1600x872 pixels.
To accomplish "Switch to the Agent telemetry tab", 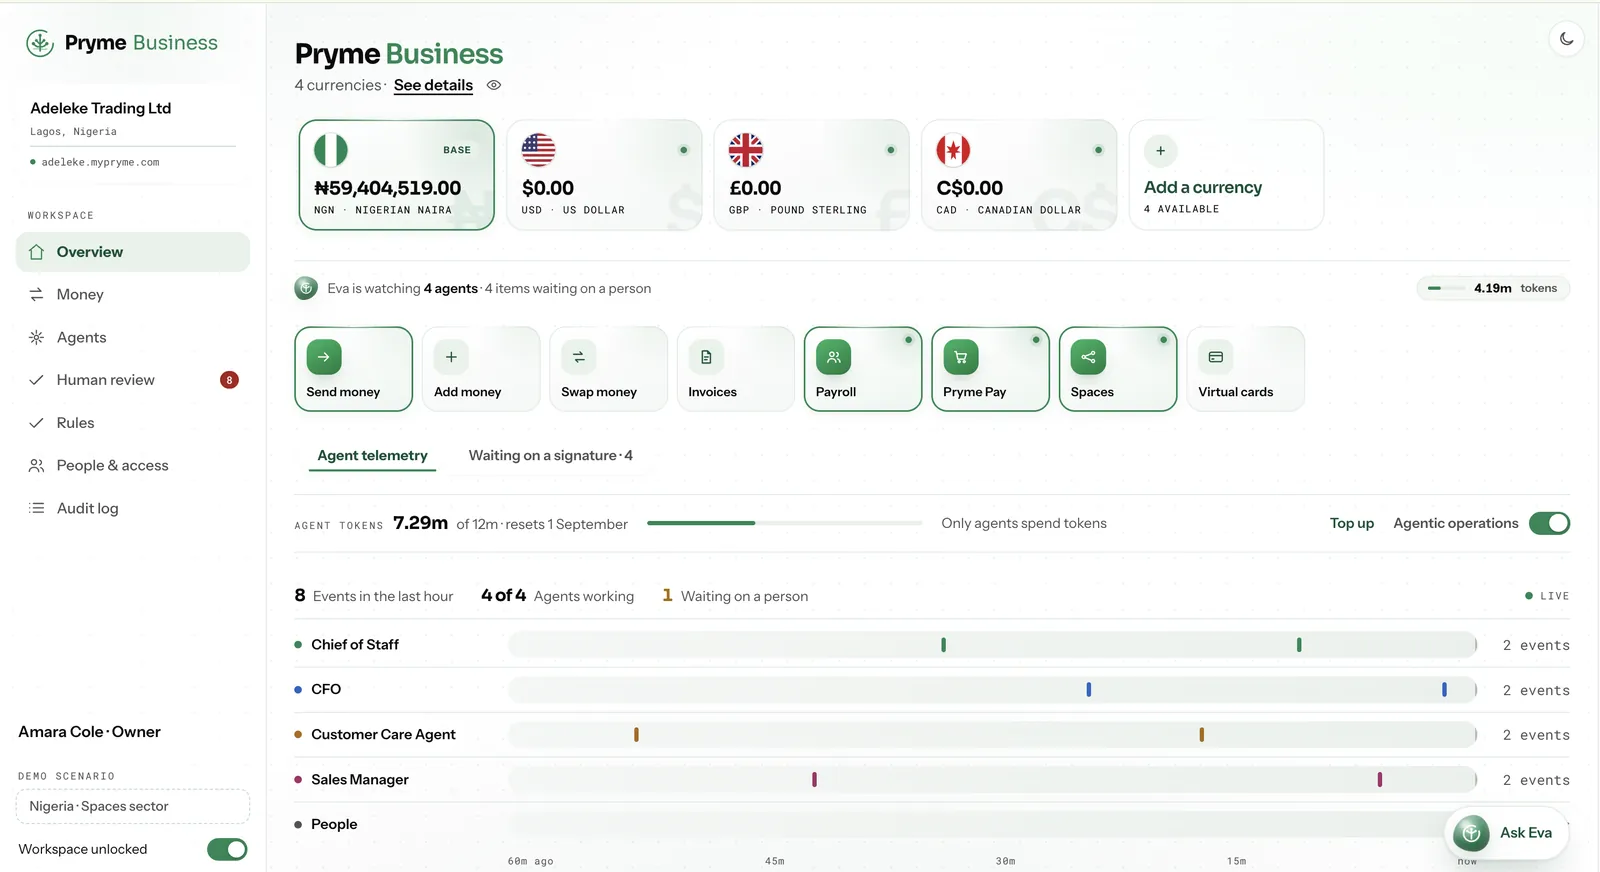I will point(372,456).
